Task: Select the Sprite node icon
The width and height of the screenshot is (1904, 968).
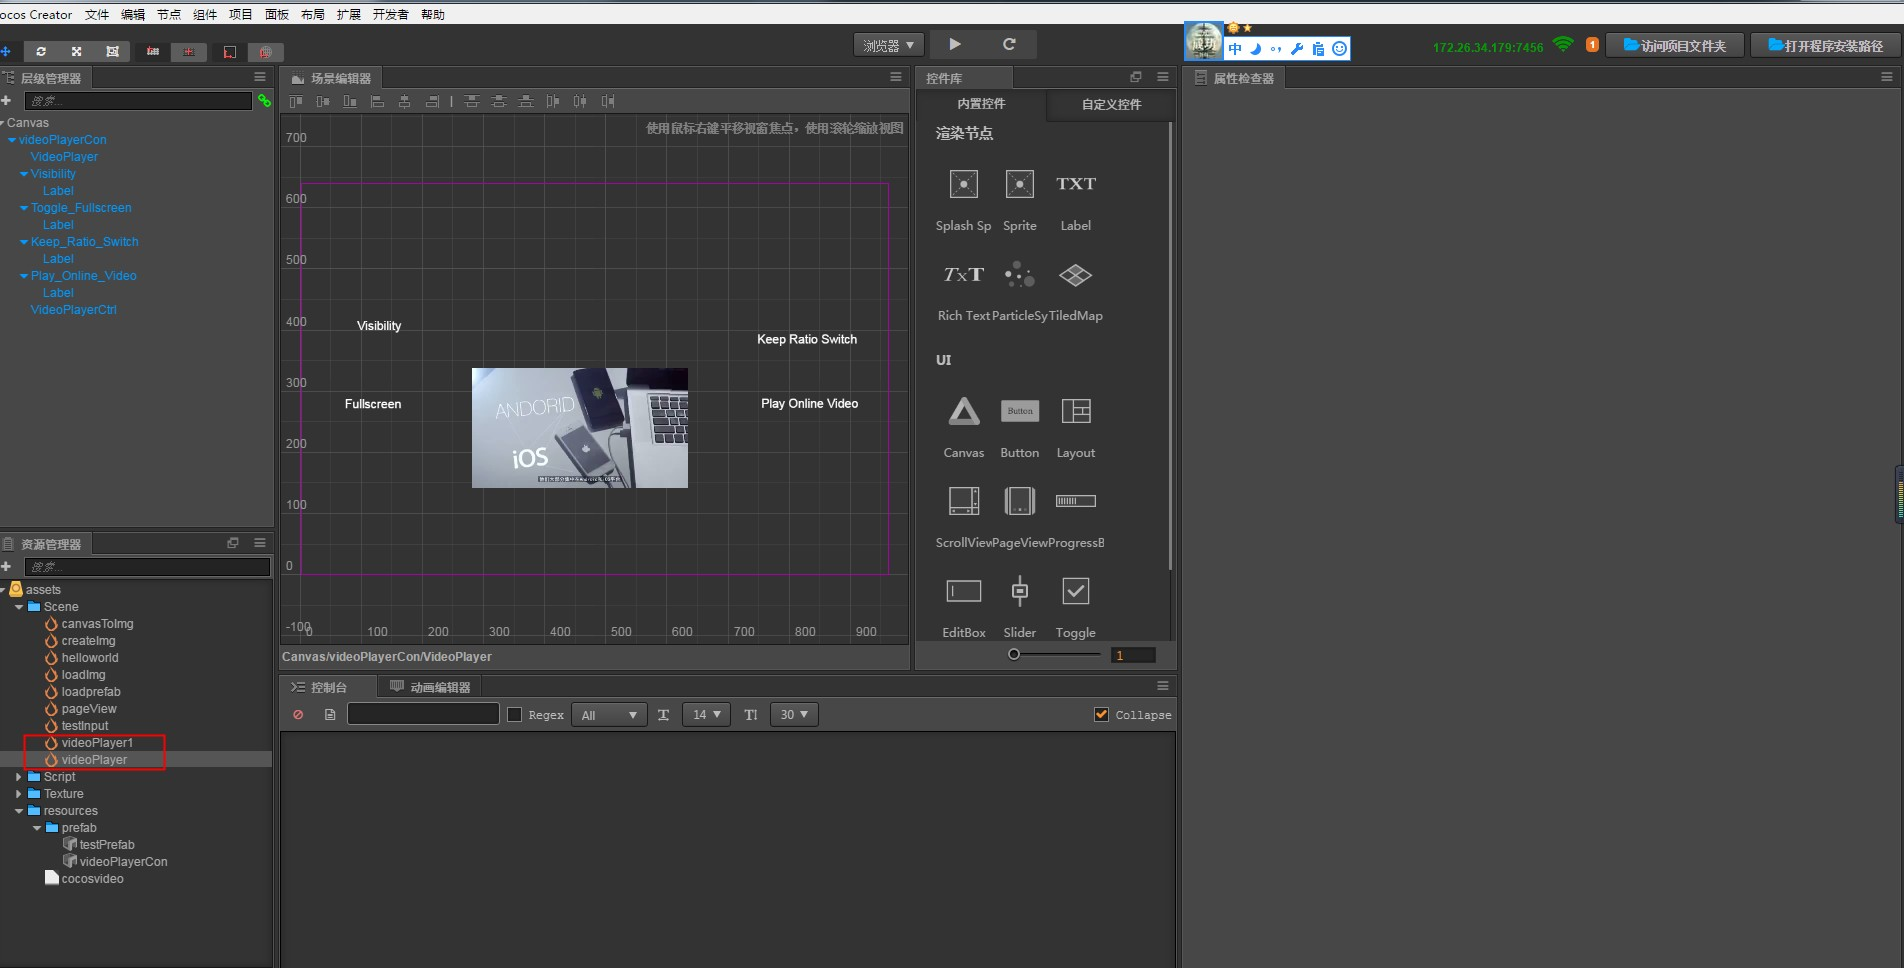Action: point(1019,185)
